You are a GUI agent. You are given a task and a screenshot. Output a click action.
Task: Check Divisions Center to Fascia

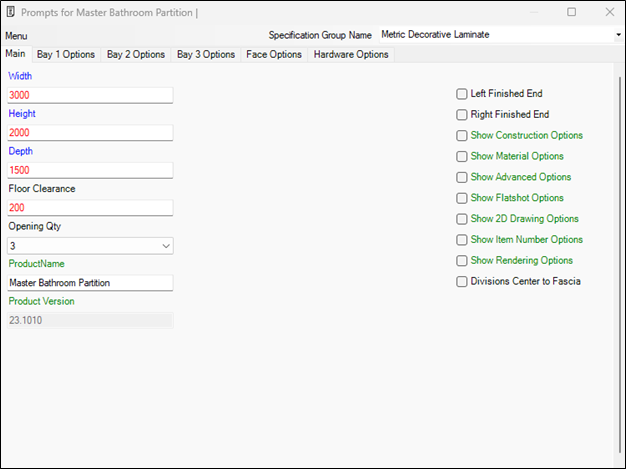pyautogui.click(x=462, y=282)
